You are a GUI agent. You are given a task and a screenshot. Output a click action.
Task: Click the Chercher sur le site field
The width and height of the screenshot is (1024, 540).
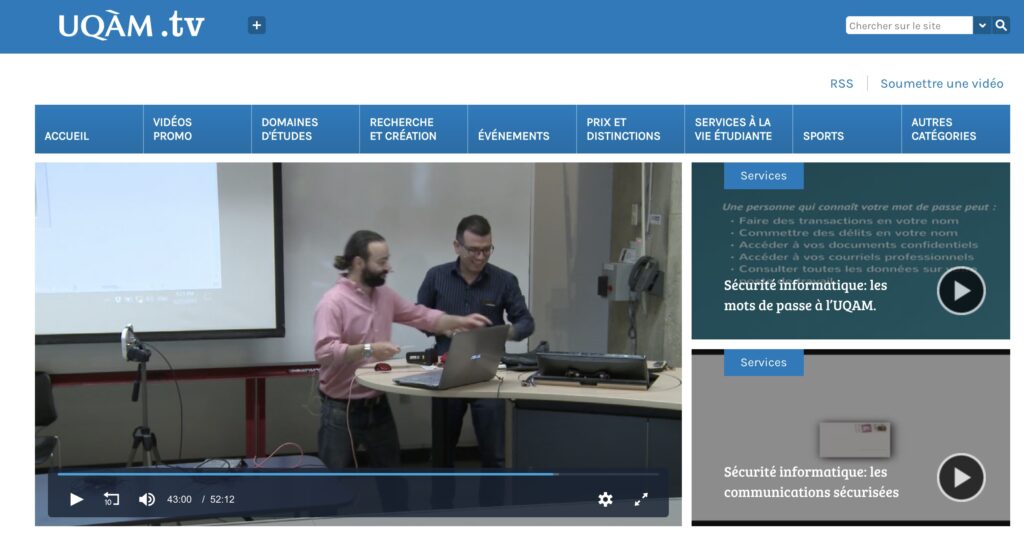(x=908, y=26)
